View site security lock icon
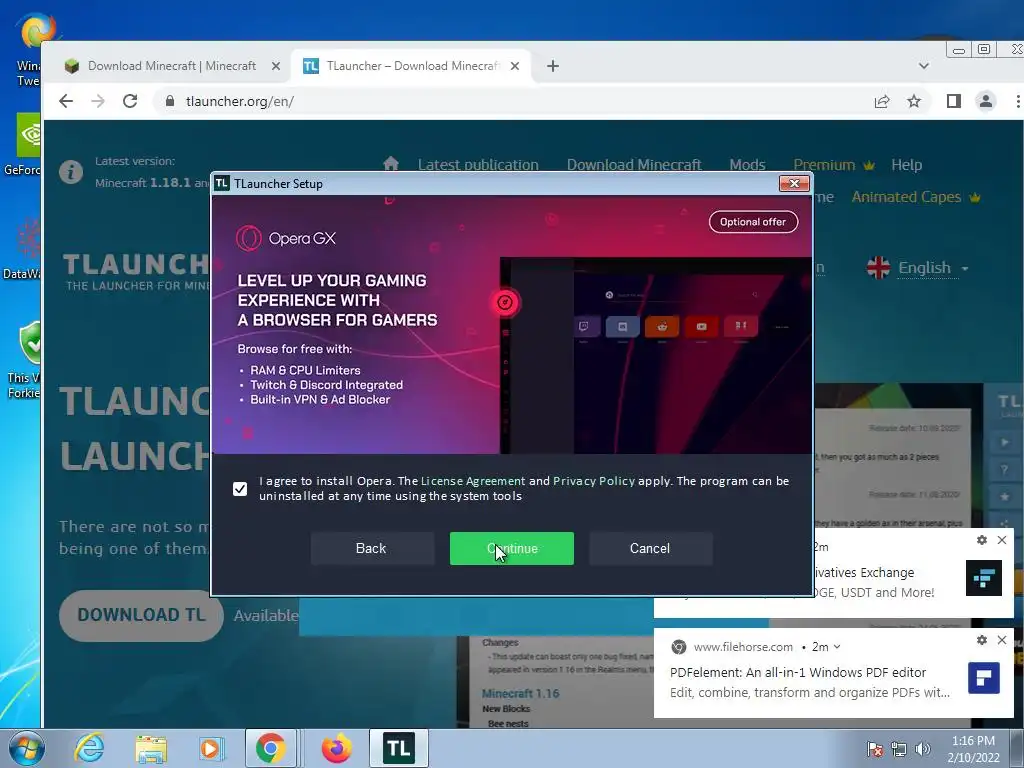The width and height of the screenshot is (1024, 768). 170,101
